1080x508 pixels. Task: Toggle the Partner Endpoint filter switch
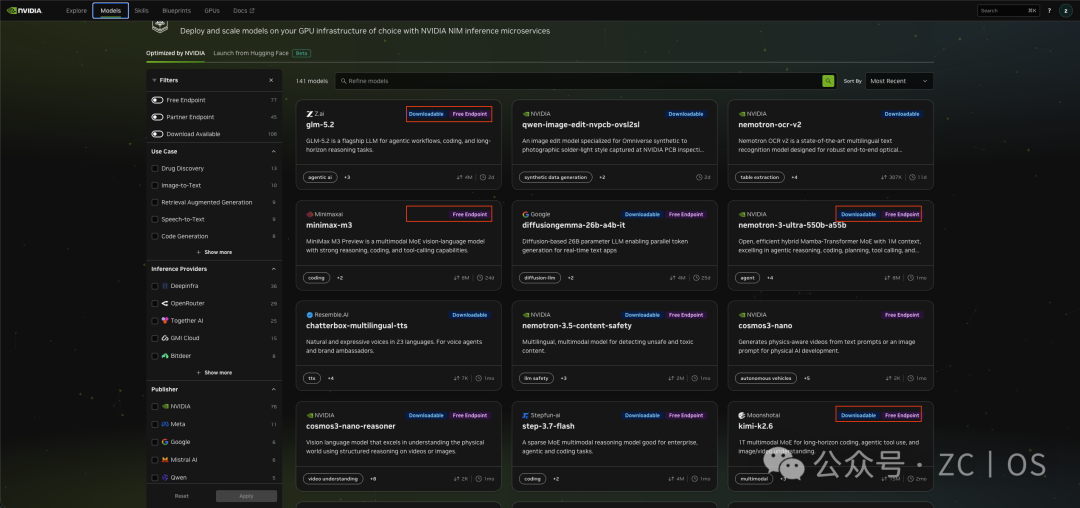tap(157, 117)
